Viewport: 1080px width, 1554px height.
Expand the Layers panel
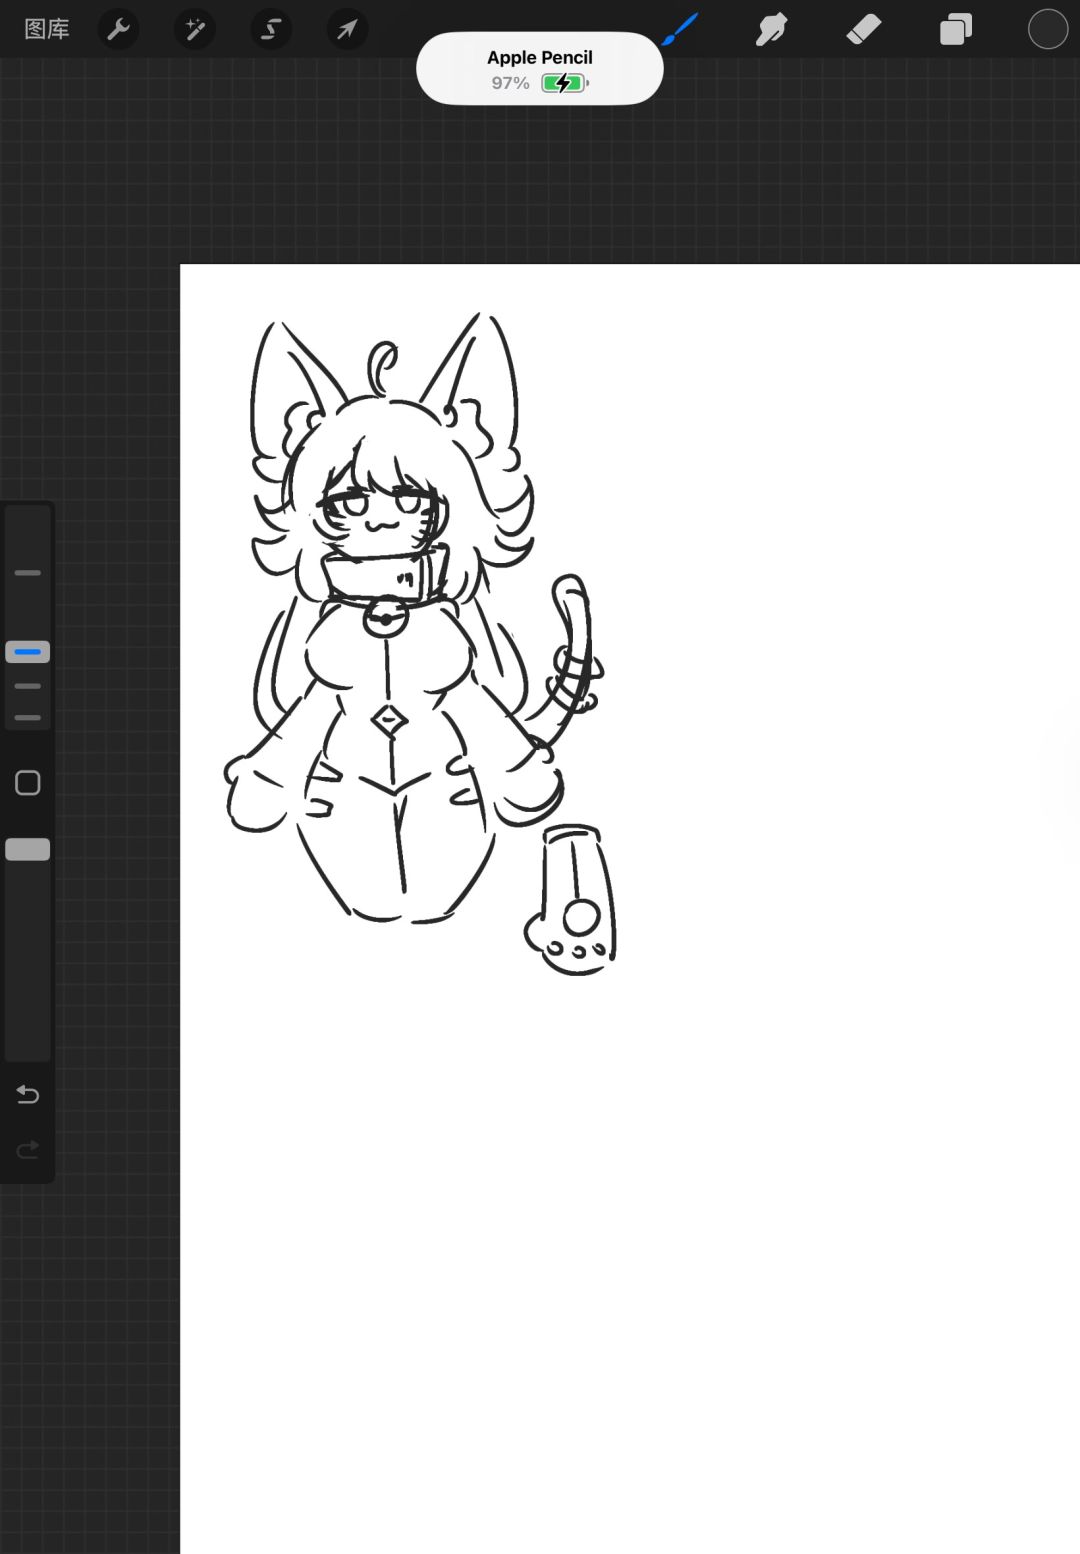coord(956,29)
